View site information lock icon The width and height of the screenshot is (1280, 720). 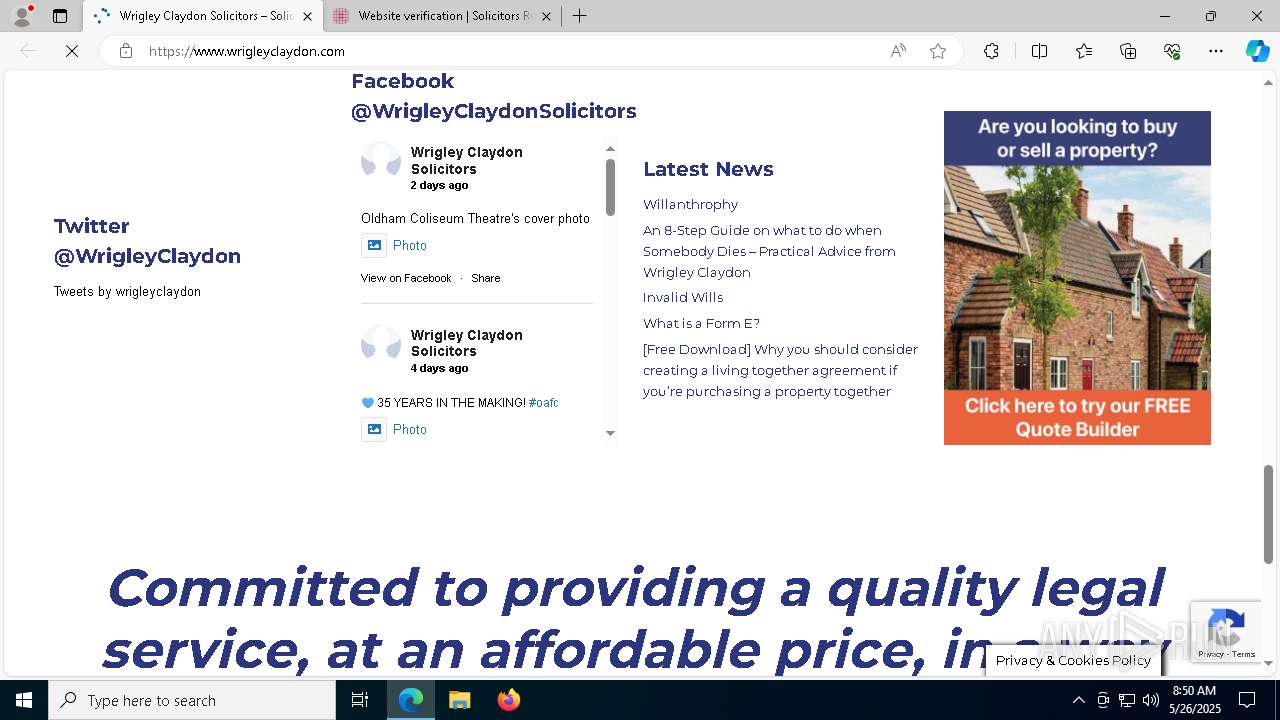(126, 51)
